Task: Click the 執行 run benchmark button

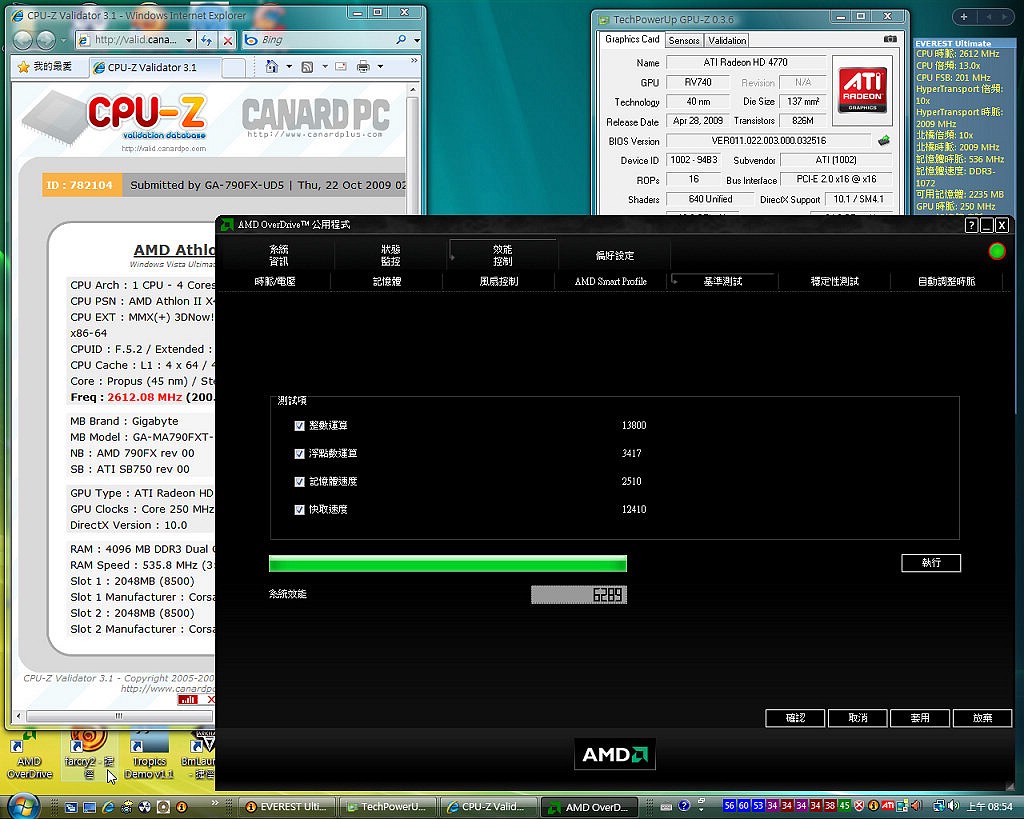Action: click(x=931, y=563)
